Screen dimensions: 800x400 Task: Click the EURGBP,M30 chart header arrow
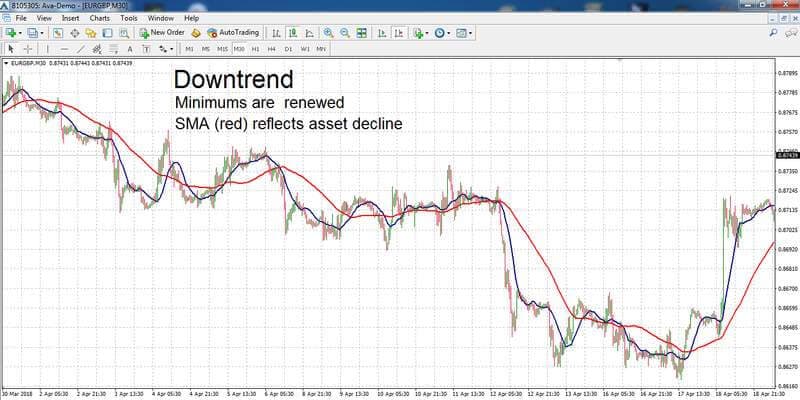(6, 63)
